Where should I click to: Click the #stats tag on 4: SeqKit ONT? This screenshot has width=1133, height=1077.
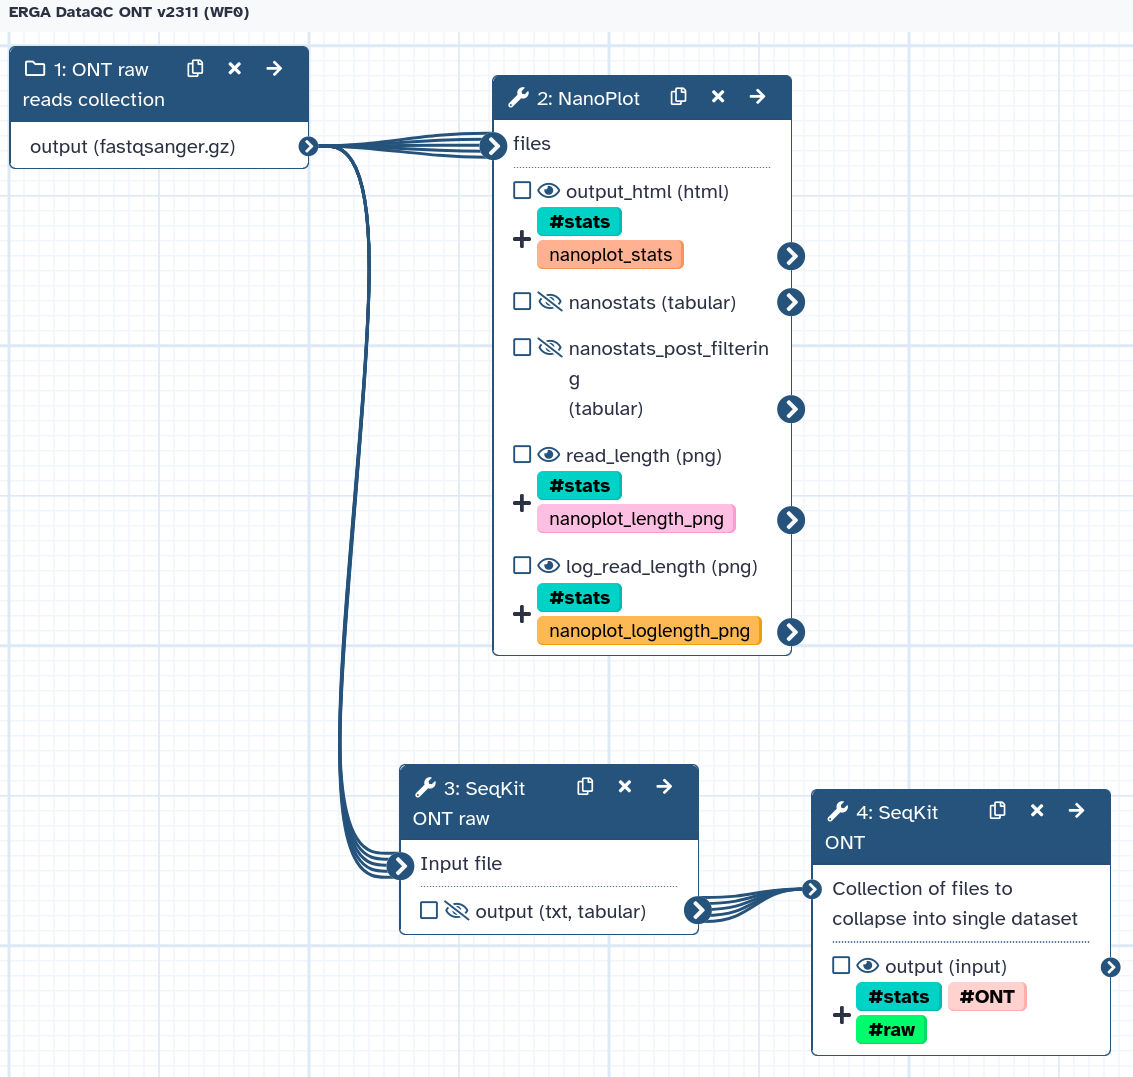[x=899, y=997]
